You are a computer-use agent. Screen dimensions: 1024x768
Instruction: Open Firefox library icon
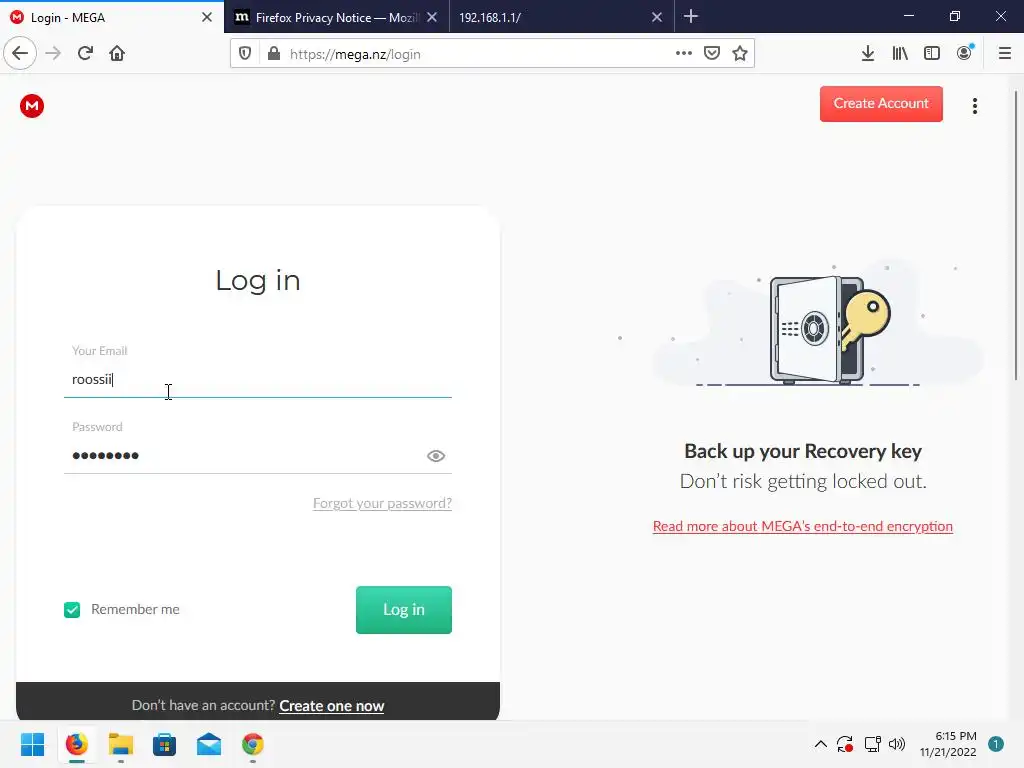click(x=900, y=54)
